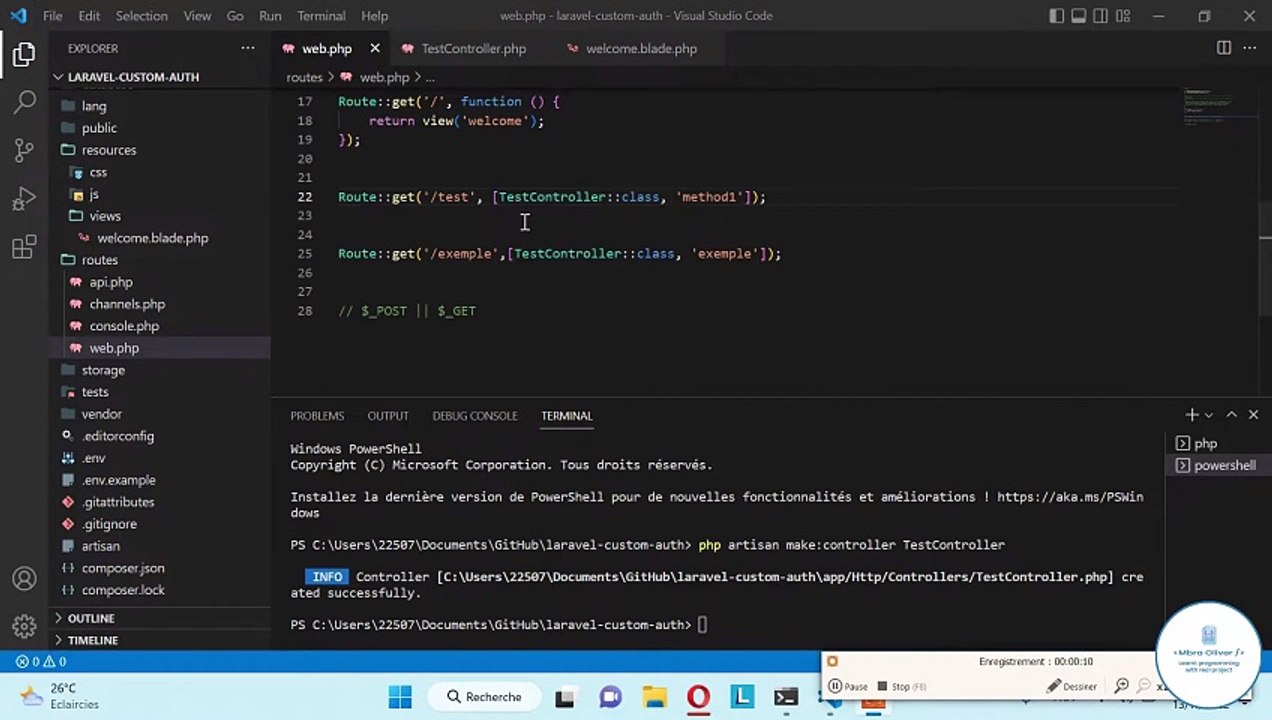Open the View menu

click(197, 16)
